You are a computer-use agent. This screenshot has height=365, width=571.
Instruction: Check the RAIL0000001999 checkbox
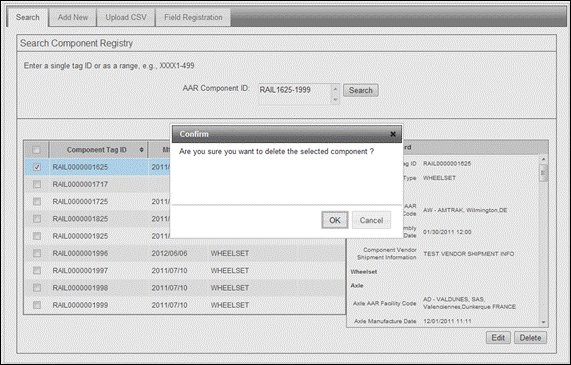(37, 305)
